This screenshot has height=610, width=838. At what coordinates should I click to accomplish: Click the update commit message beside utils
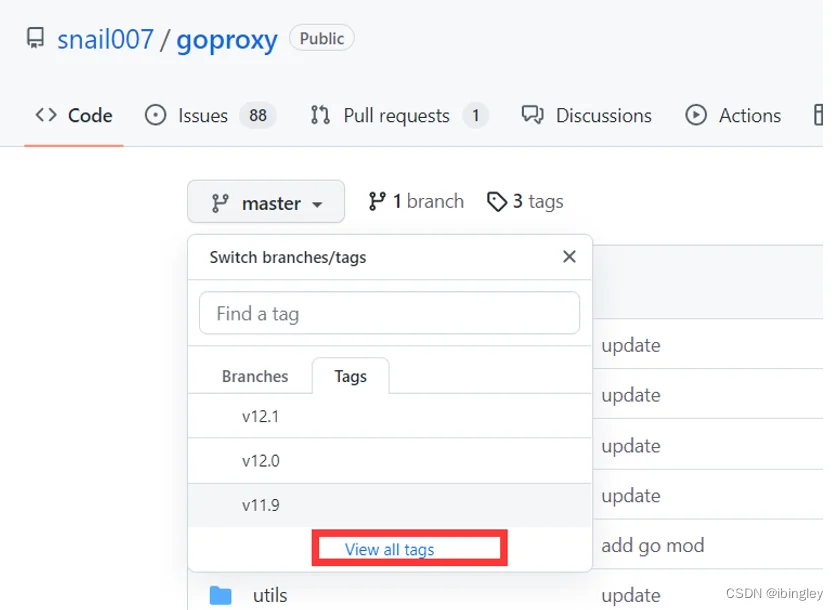(631, 595)
